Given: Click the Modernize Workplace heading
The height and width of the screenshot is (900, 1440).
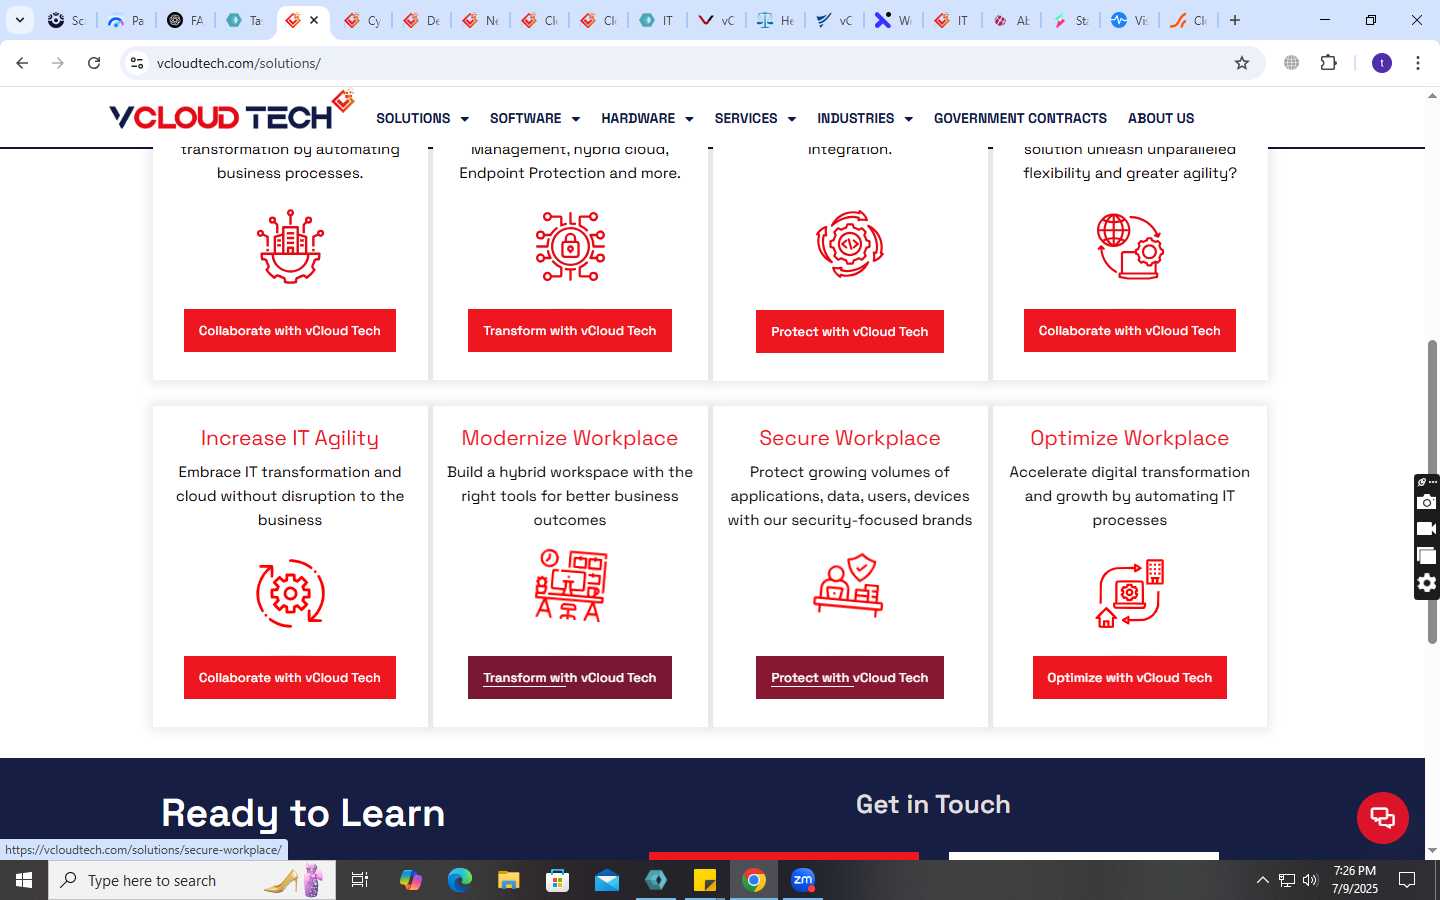Looking at the screenshot, I should (570, 438).
